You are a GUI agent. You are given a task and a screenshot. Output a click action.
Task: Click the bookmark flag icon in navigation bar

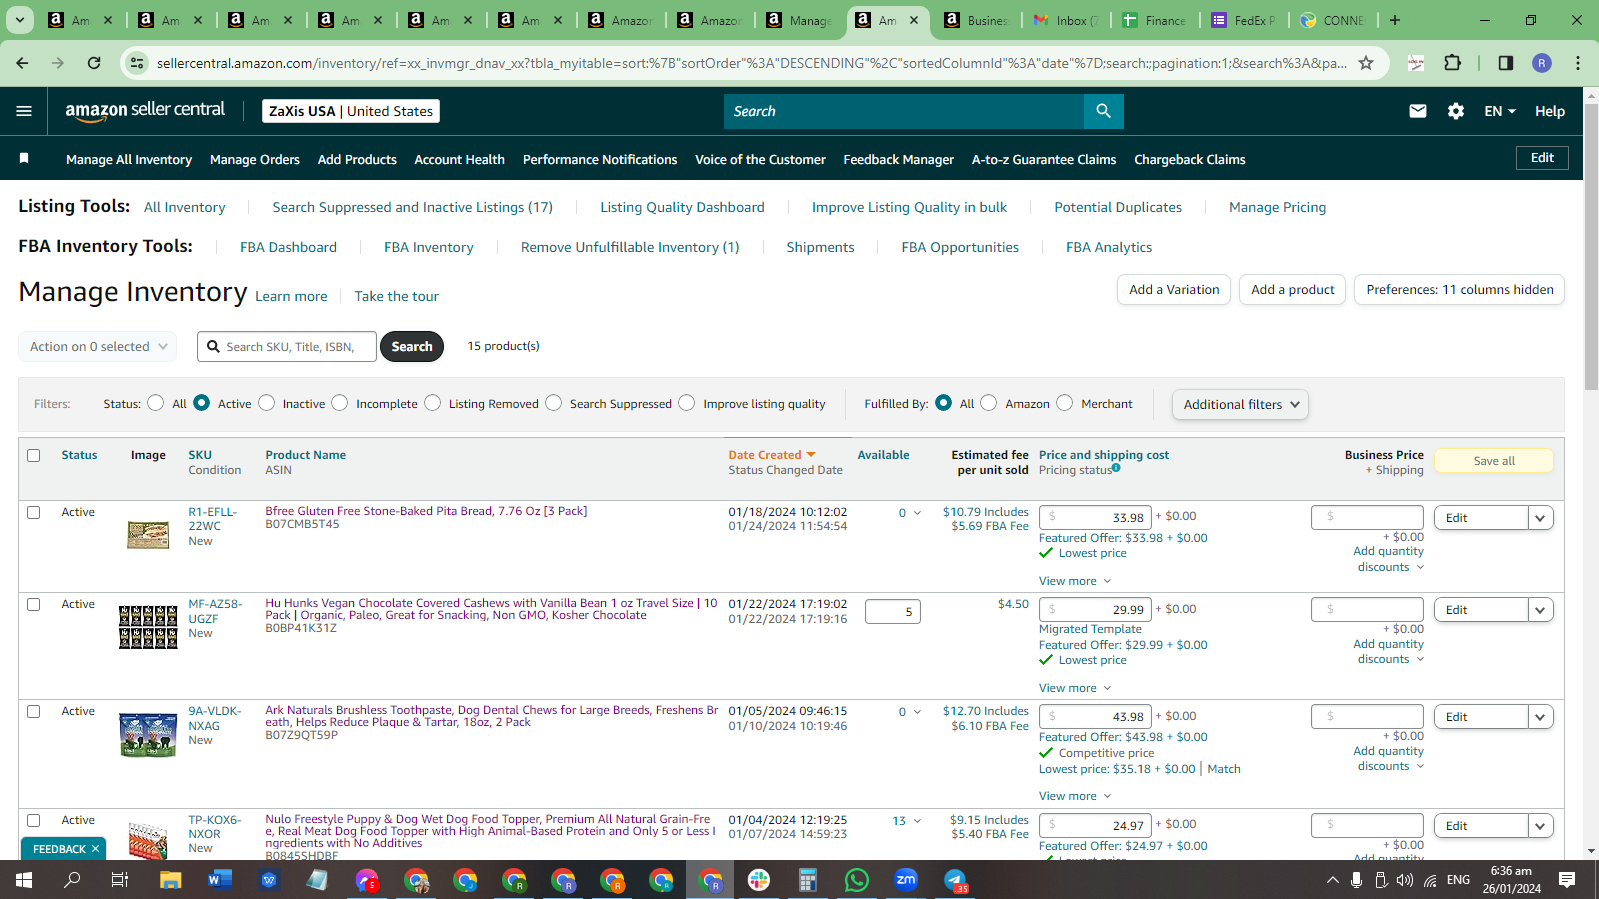click(x=24, y=158)
